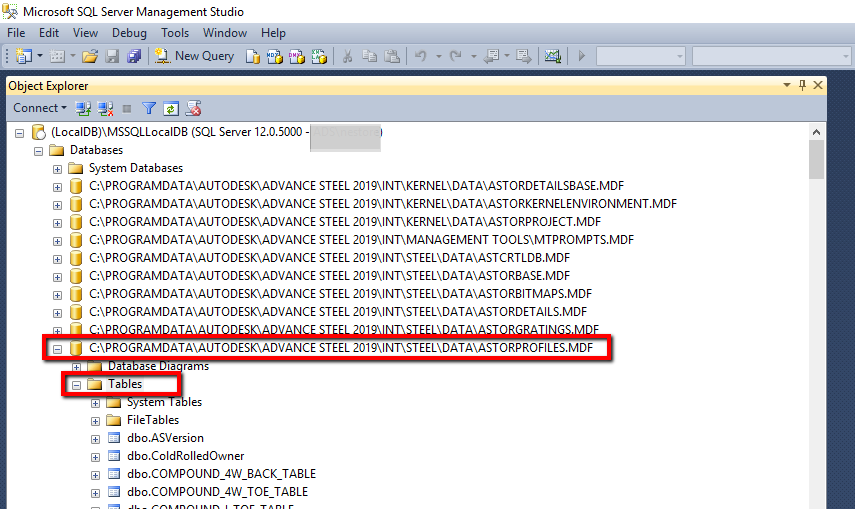The height and width of the screenshot is (509, 855).
Task: Collapse the Databases folder node
Action: 38,151
